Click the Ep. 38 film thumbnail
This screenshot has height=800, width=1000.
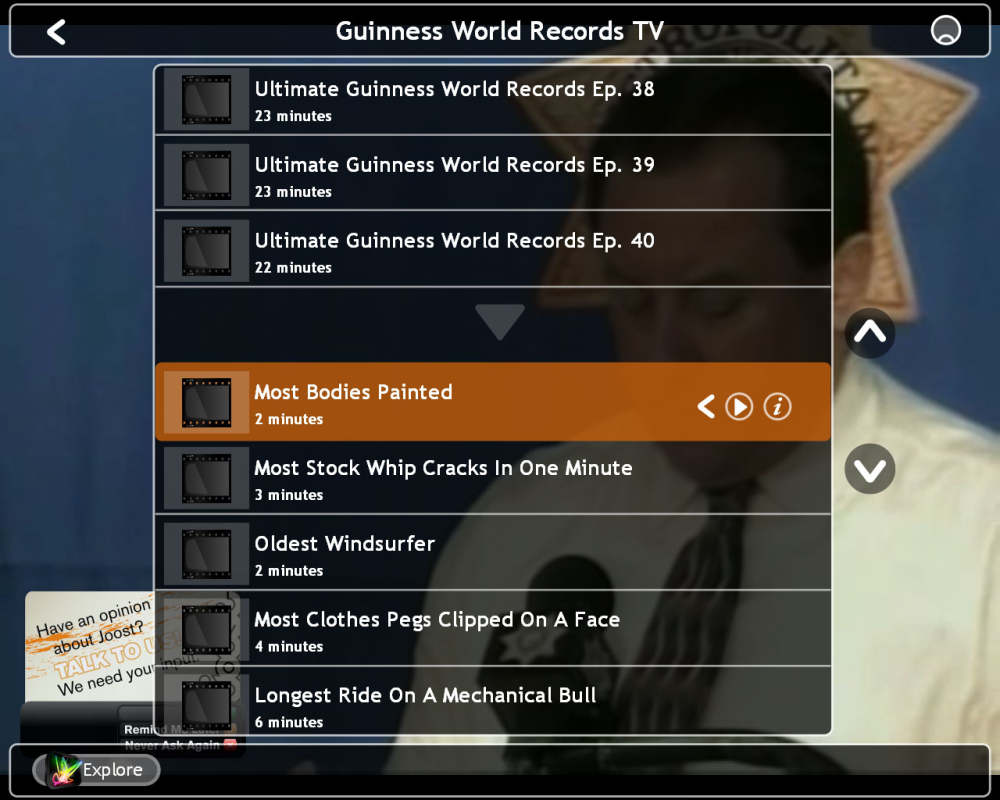[x=206, y=100]
